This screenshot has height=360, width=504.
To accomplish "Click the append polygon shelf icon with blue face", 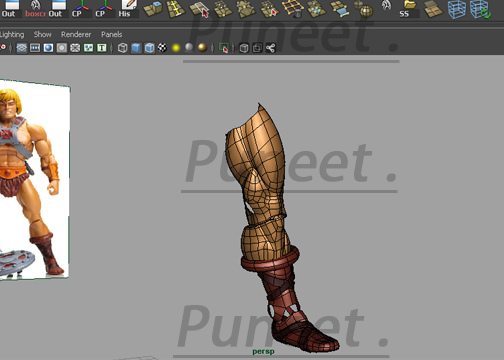I will [x=340, y=9].
